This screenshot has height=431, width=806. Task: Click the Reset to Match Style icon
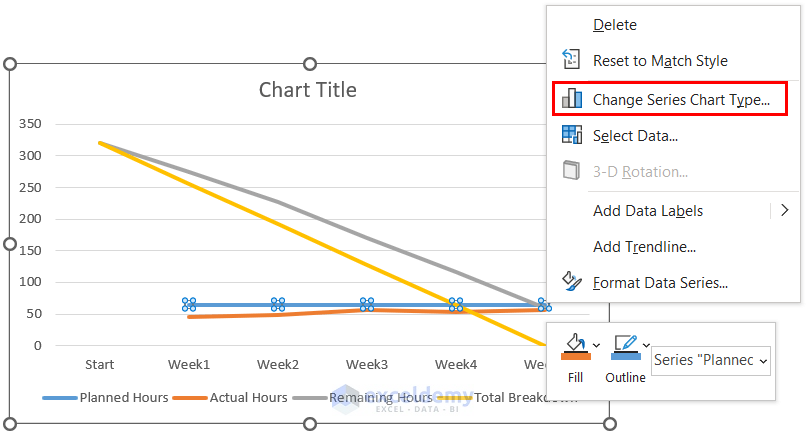(x=572, y=60)
